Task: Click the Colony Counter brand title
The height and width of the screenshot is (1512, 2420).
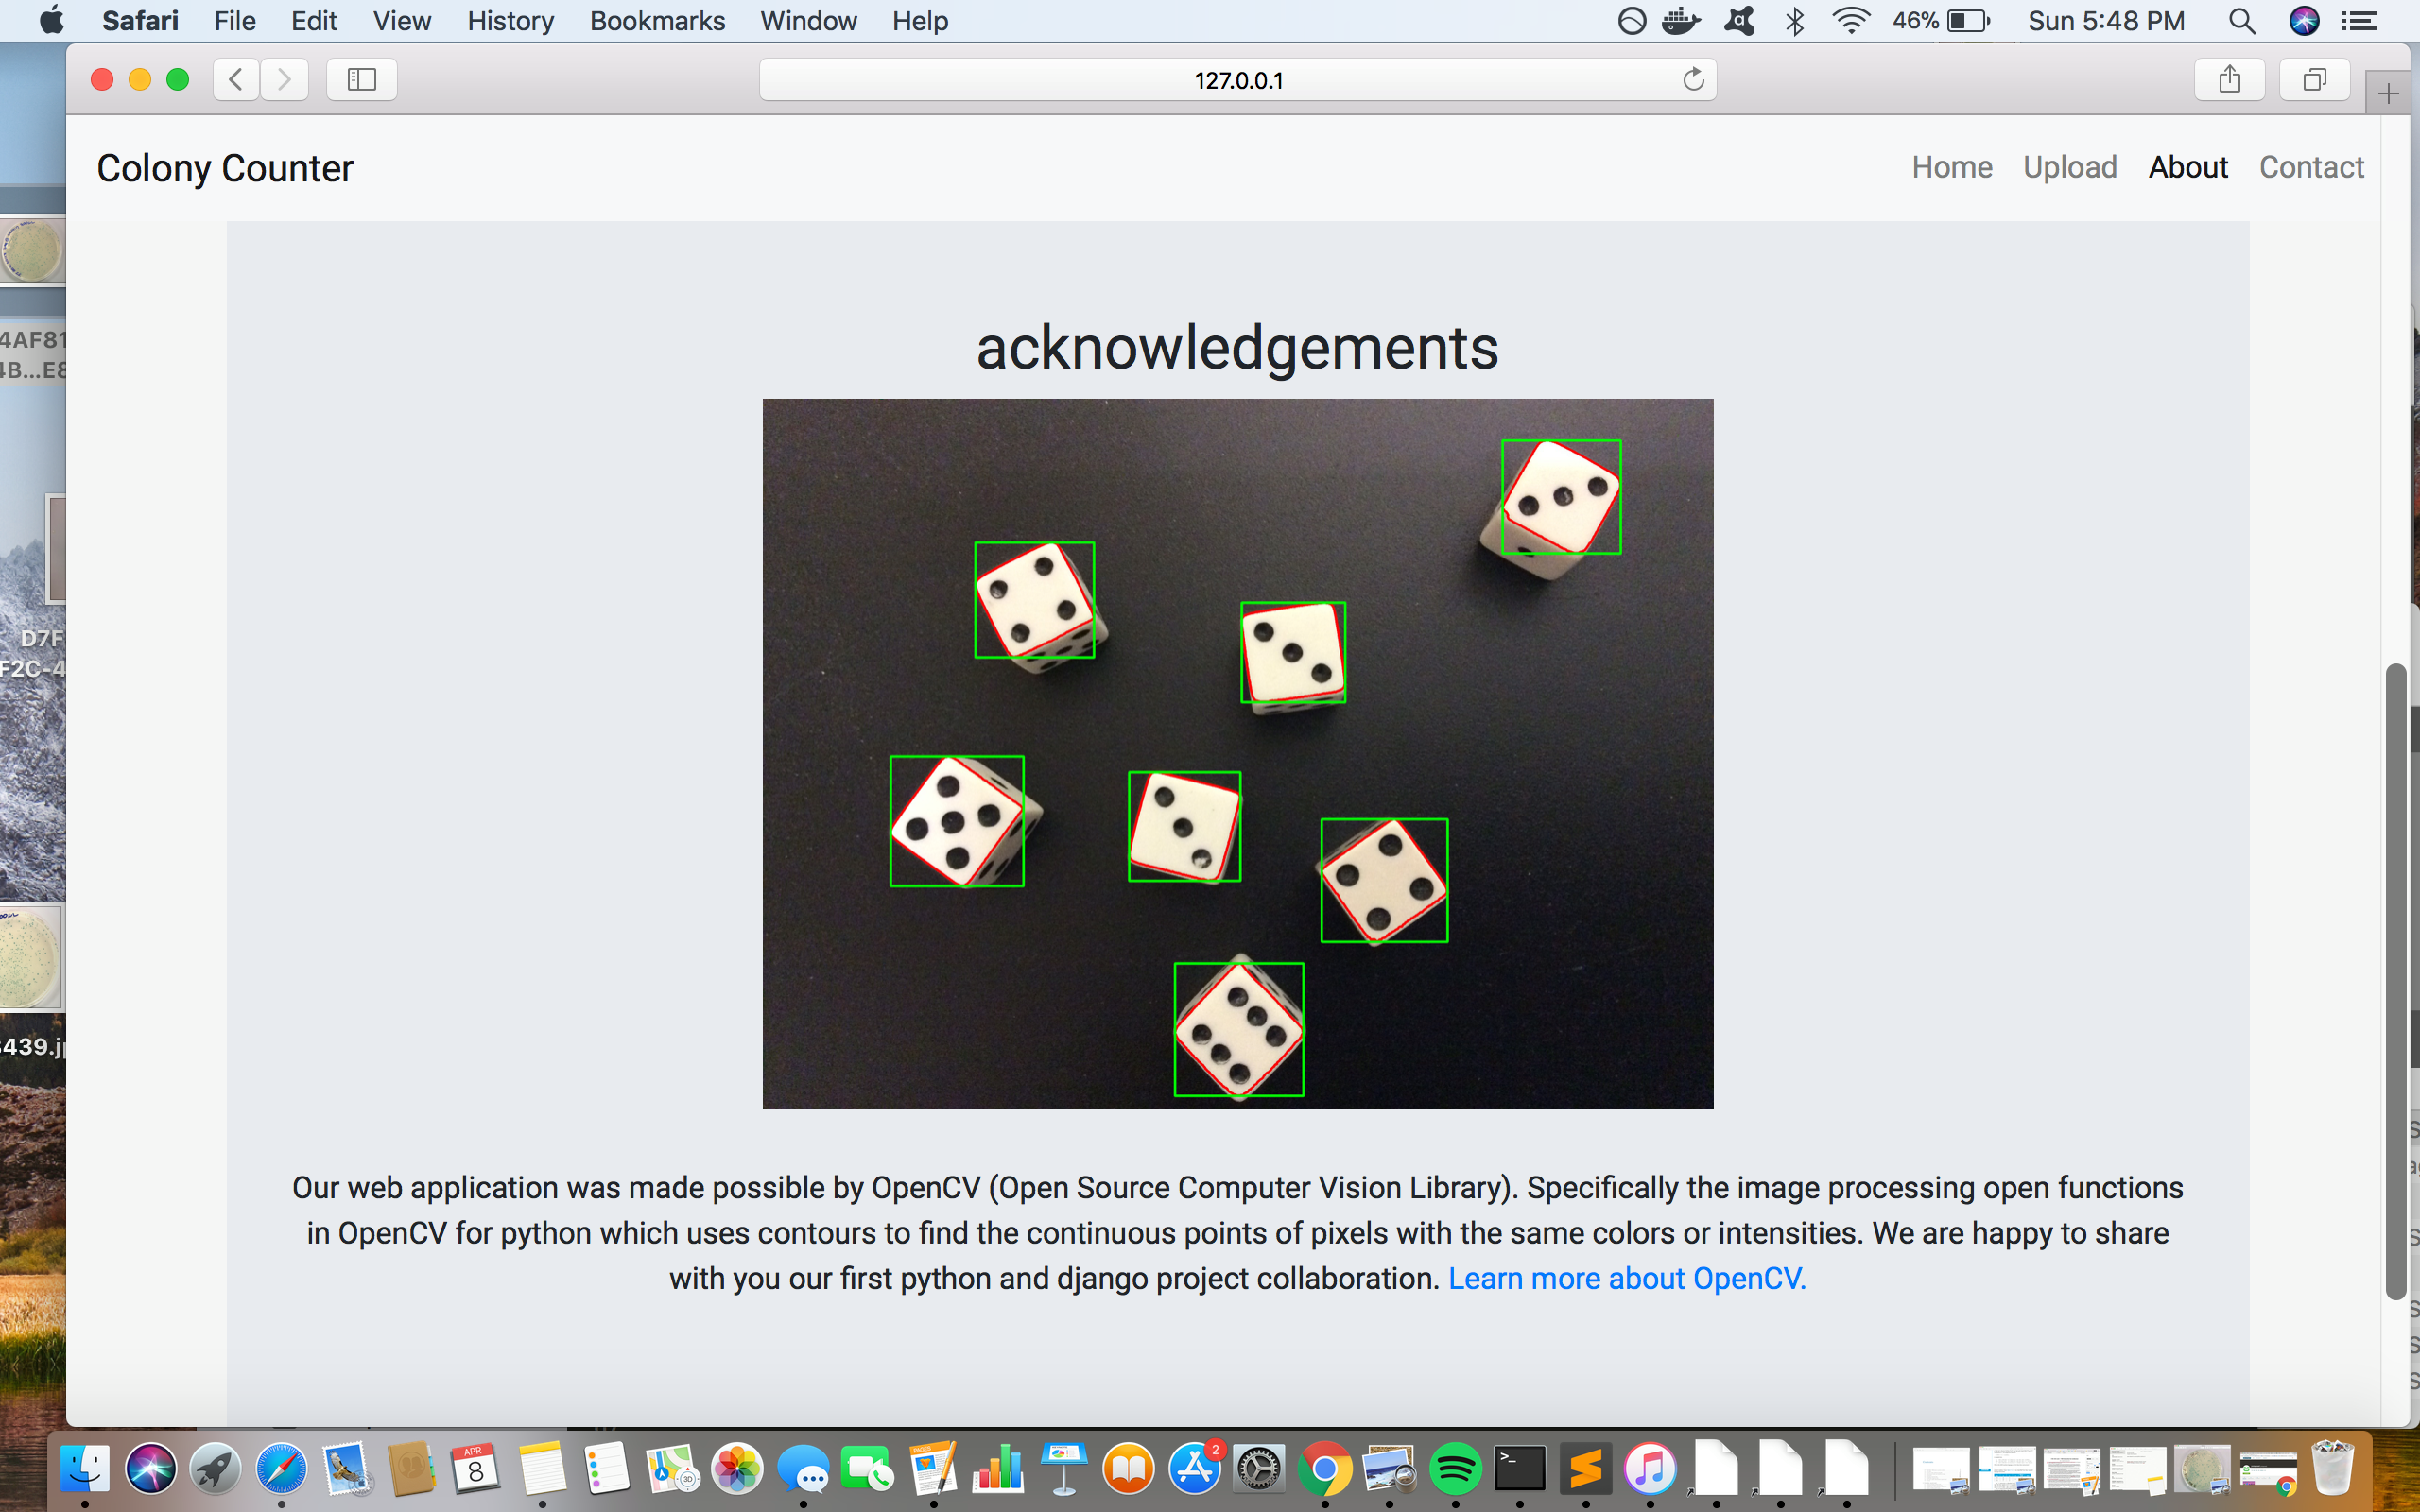Action: 225,168
